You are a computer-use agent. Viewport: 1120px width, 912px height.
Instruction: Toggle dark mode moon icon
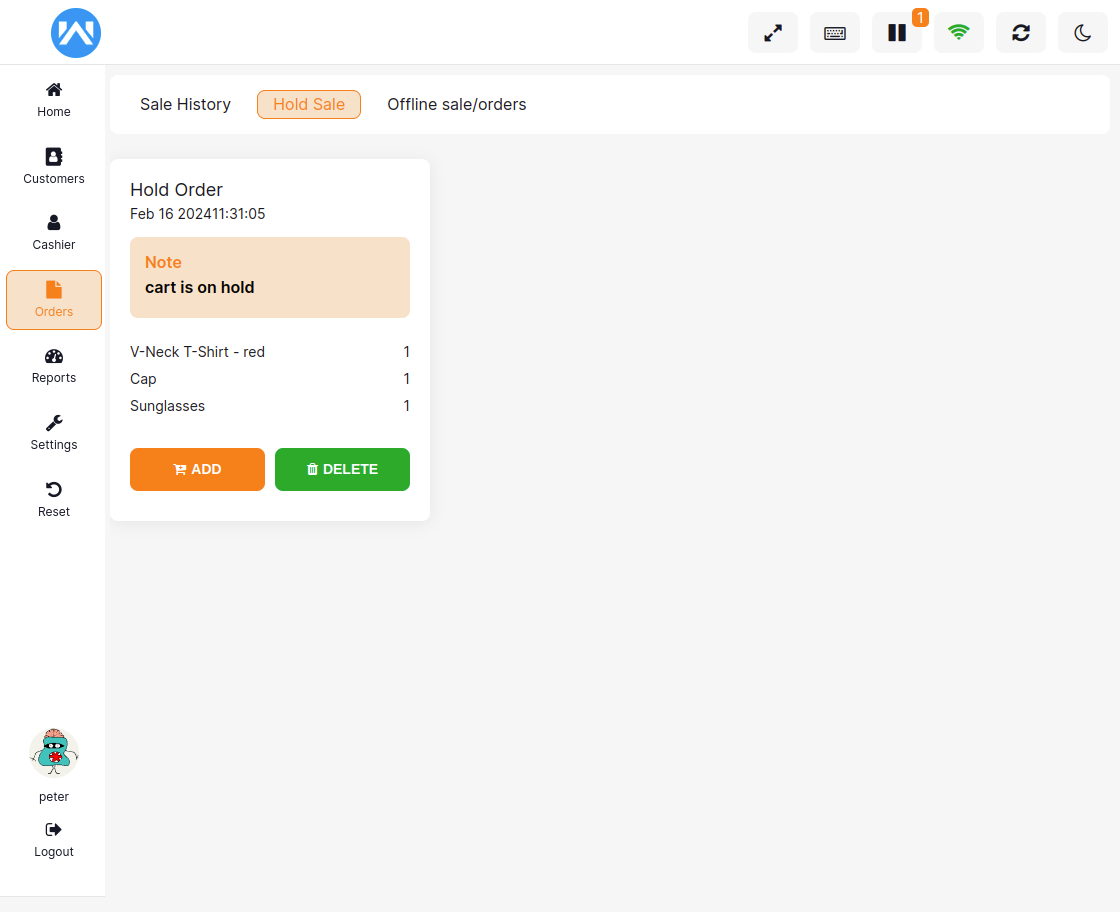[x=1083, y=33]
